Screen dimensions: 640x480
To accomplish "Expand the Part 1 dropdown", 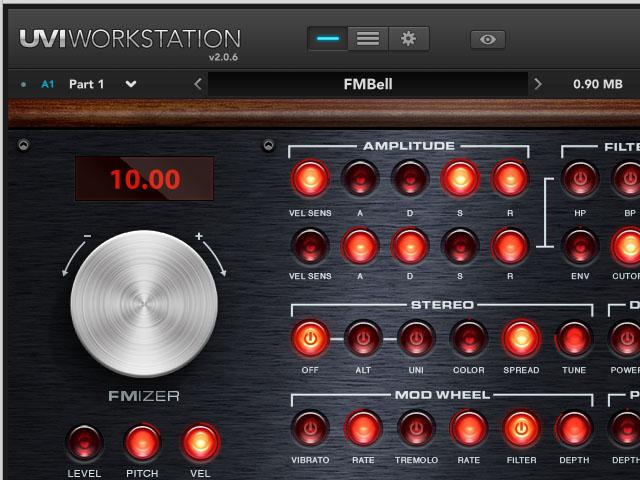I will (131, 84).
